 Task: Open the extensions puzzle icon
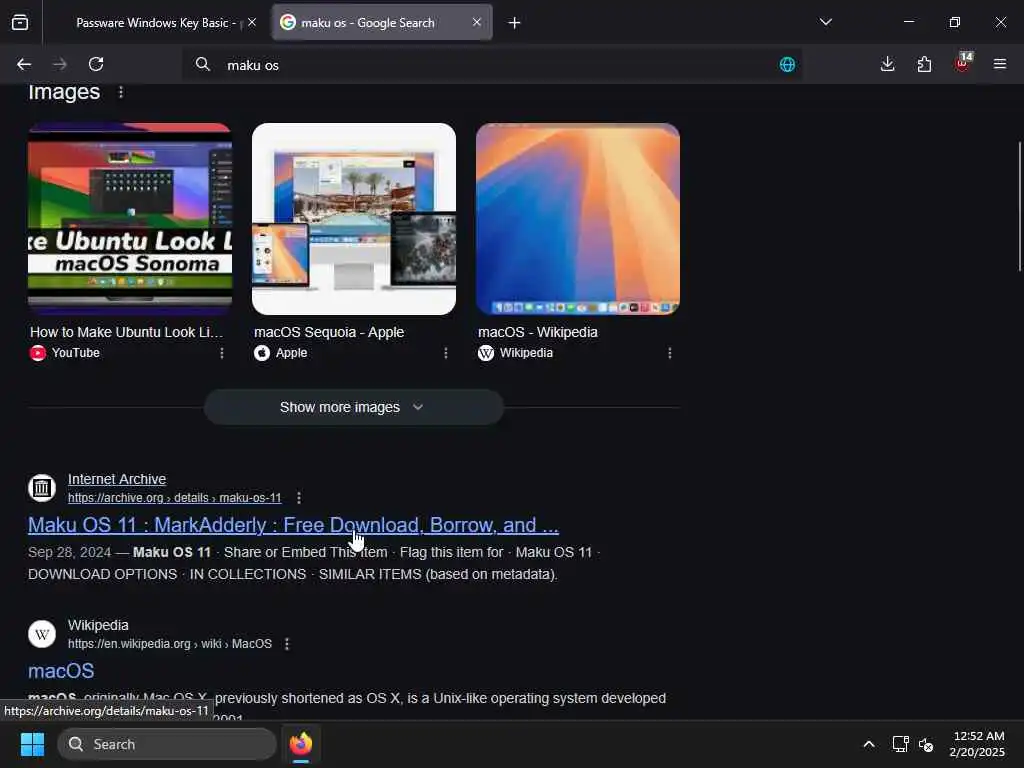(x=924, y=64)
